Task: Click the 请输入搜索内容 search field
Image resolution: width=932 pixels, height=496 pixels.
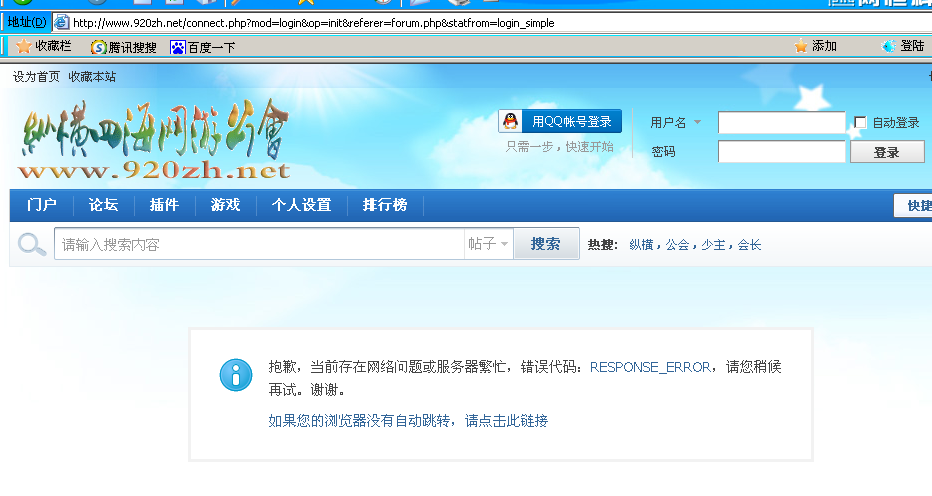Action: click(259, 244)
